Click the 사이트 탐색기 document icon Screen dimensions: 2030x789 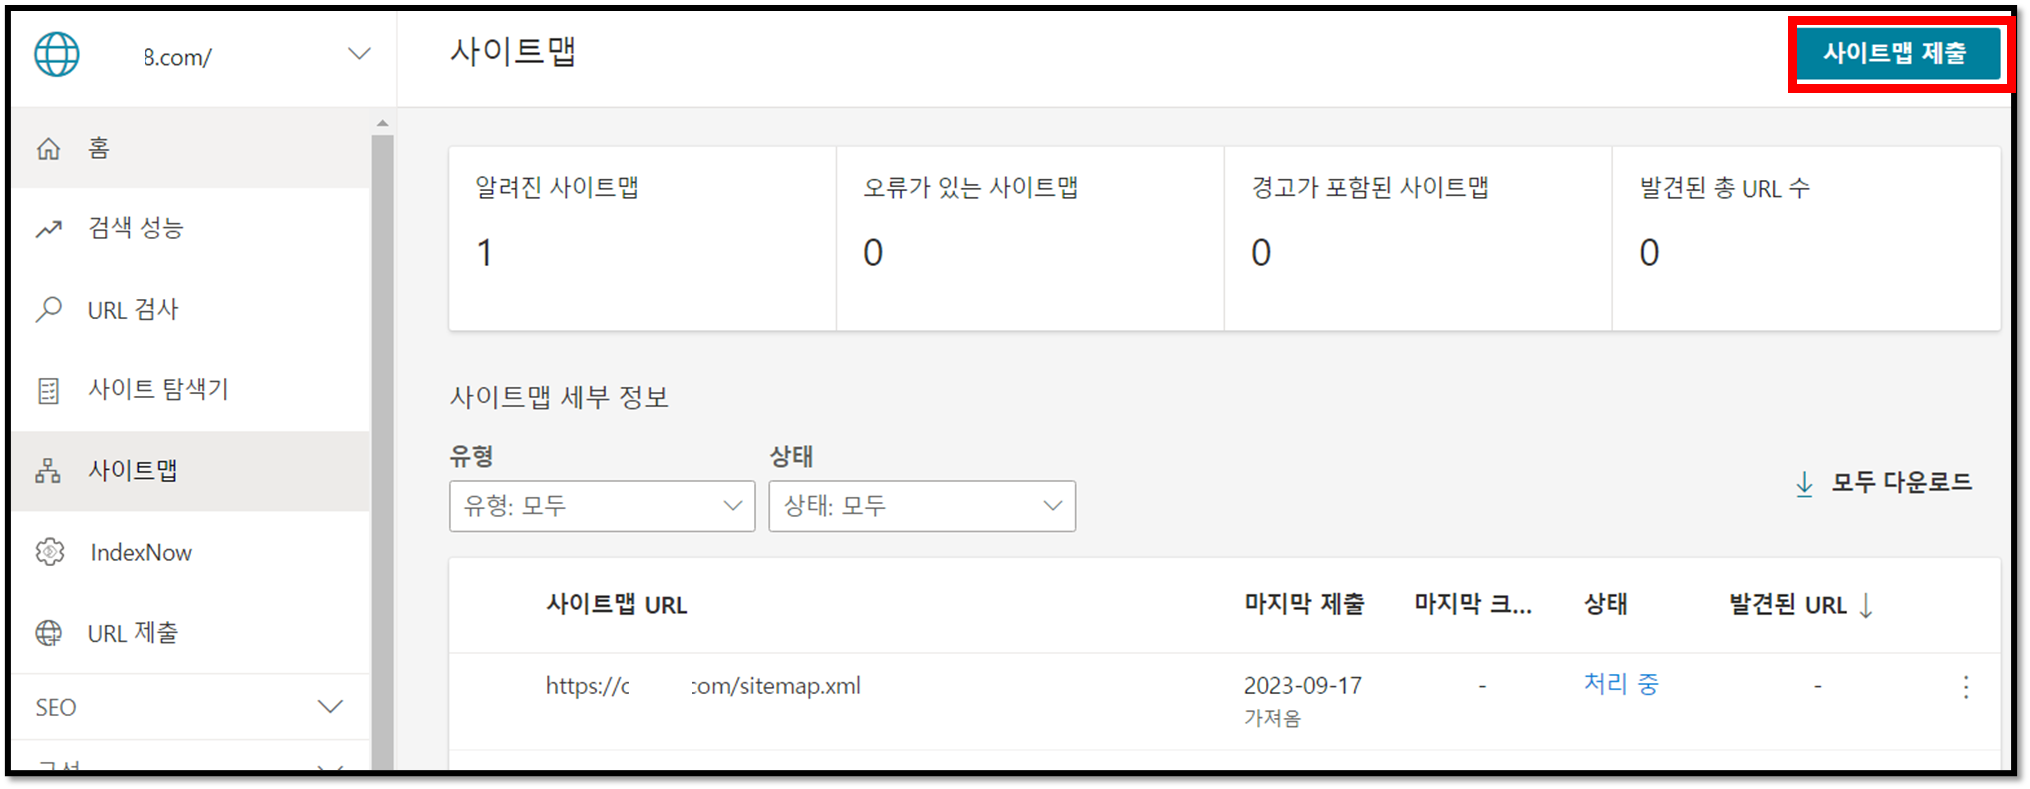[x=48, y=390]
